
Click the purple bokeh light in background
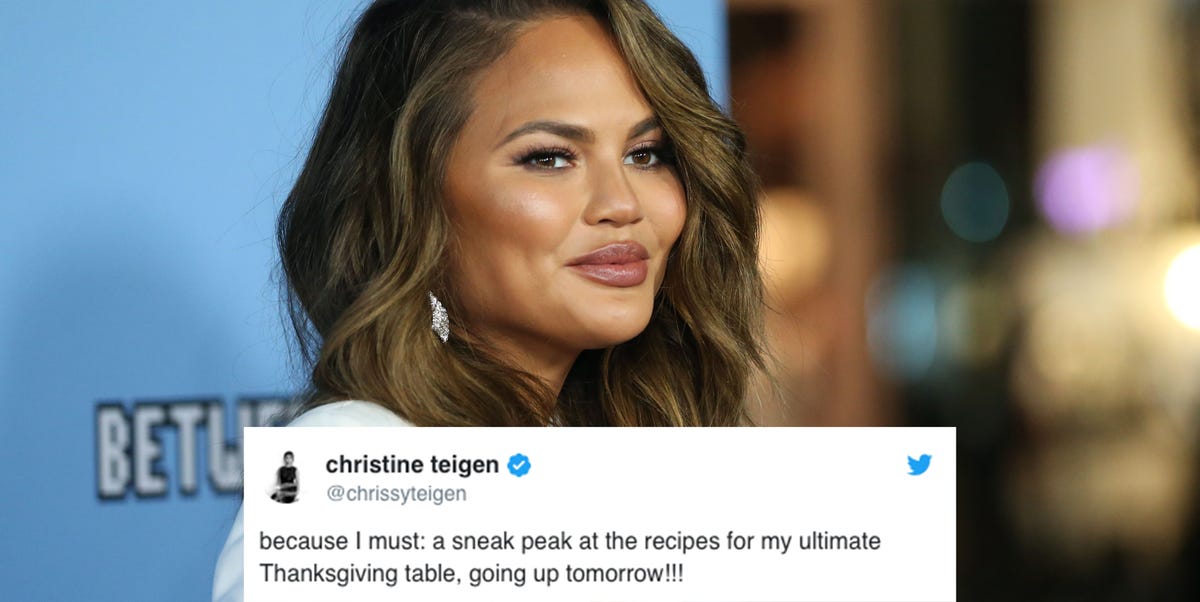point(1085,188)
